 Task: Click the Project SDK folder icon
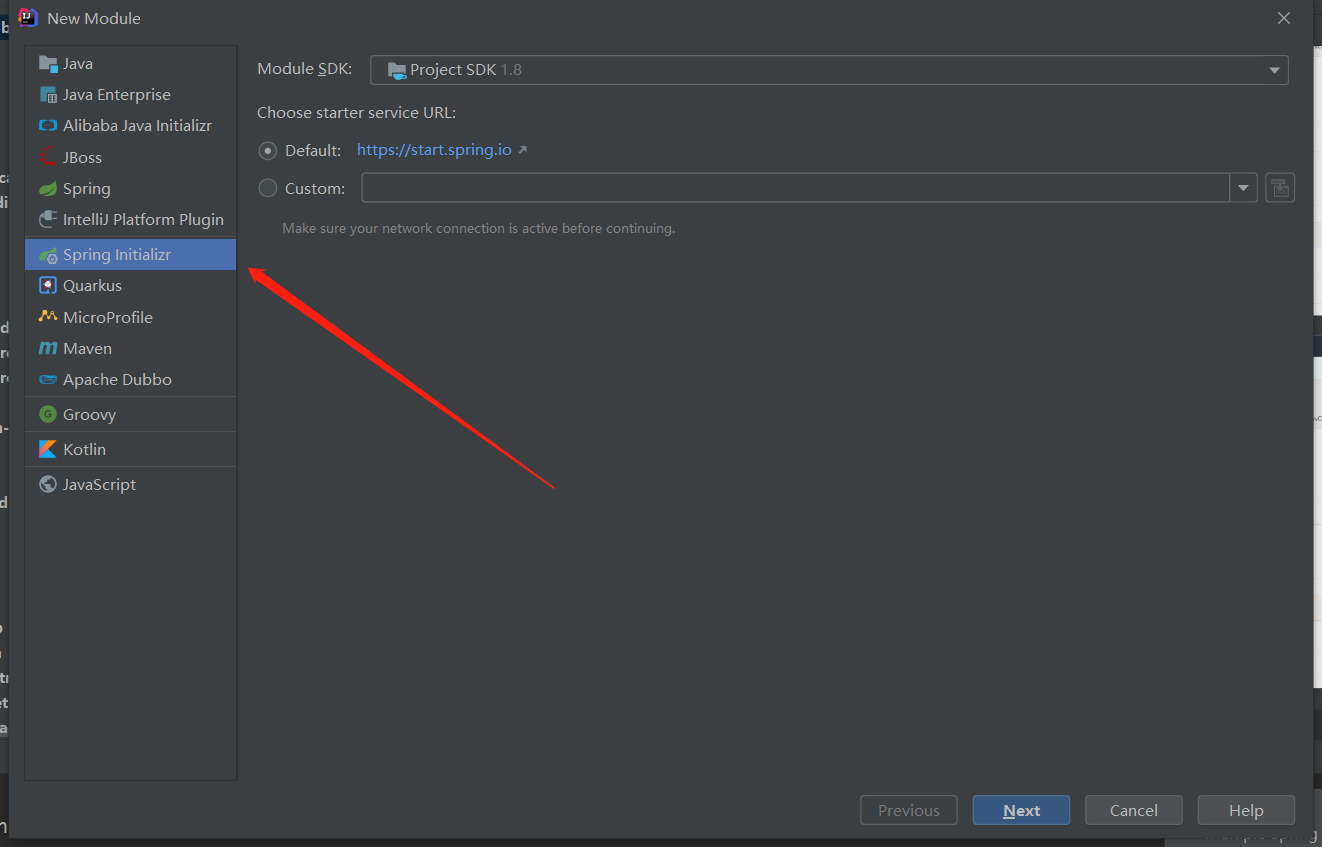[397, 70]
